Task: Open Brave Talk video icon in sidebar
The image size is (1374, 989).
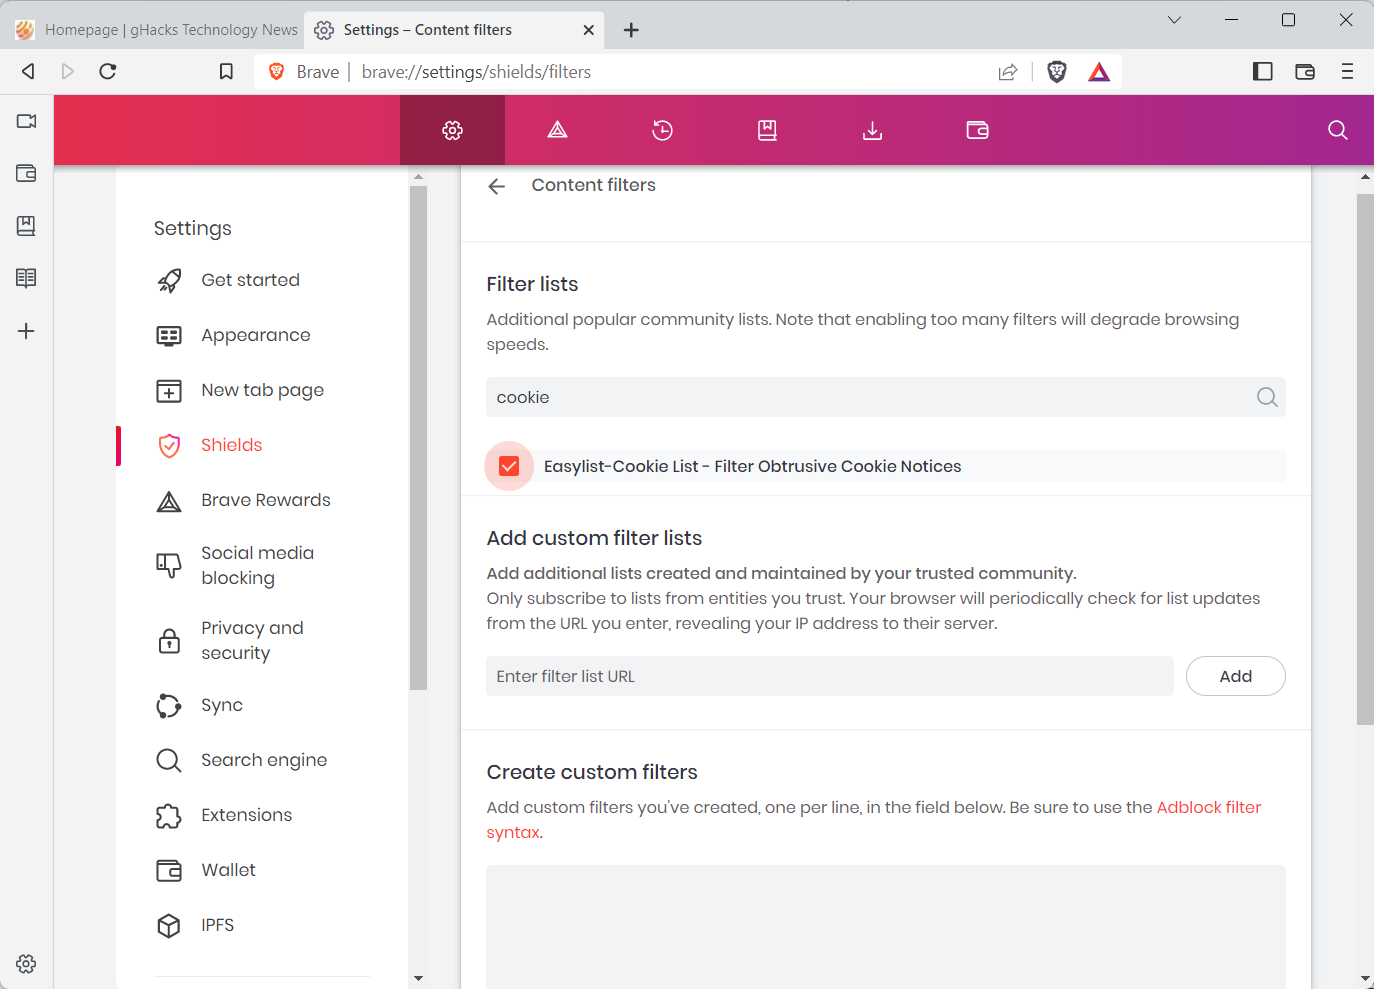Action: (26, 121)
